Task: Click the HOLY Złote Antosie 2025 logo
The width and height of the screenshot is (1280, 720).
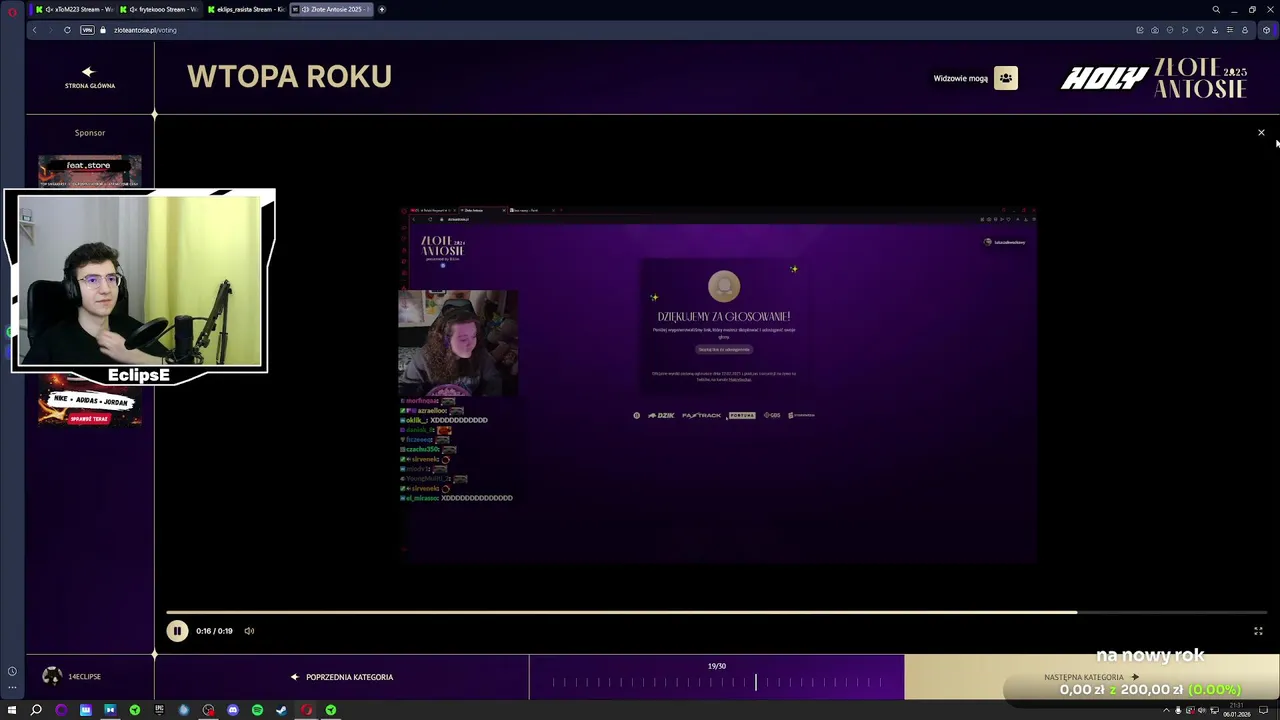Action: tap(1154, 78)
